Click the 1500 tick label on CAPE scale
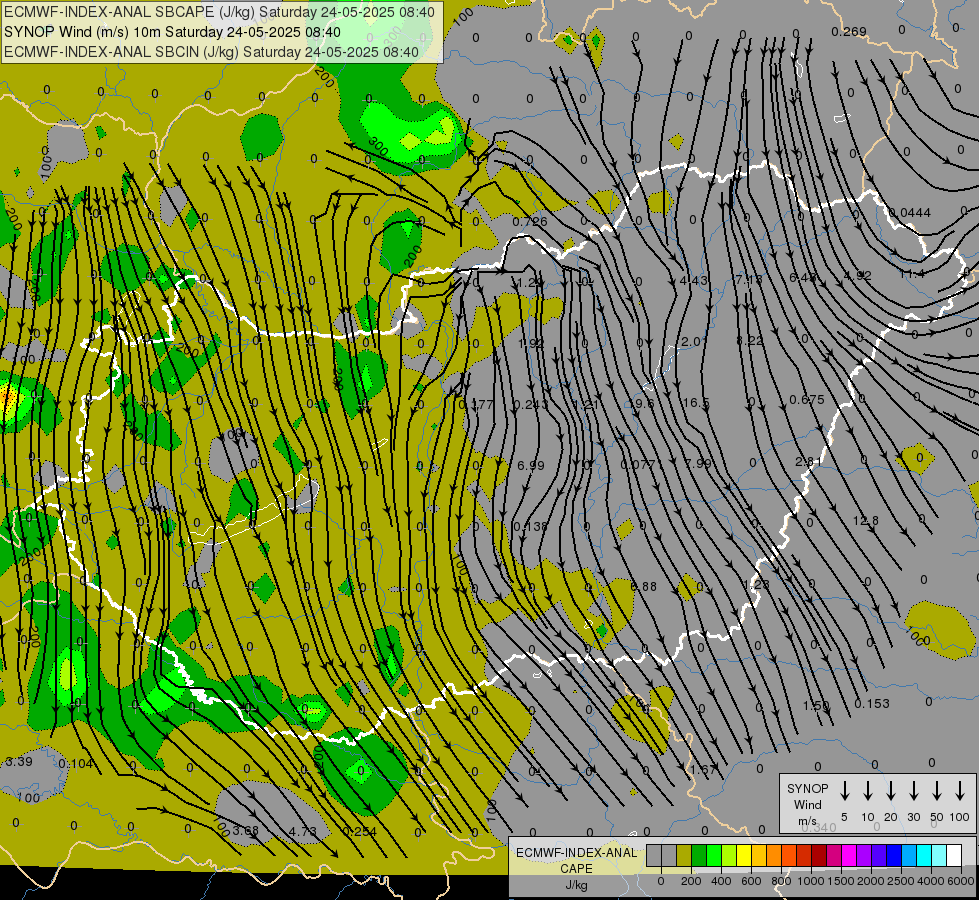 click(840, 881)
